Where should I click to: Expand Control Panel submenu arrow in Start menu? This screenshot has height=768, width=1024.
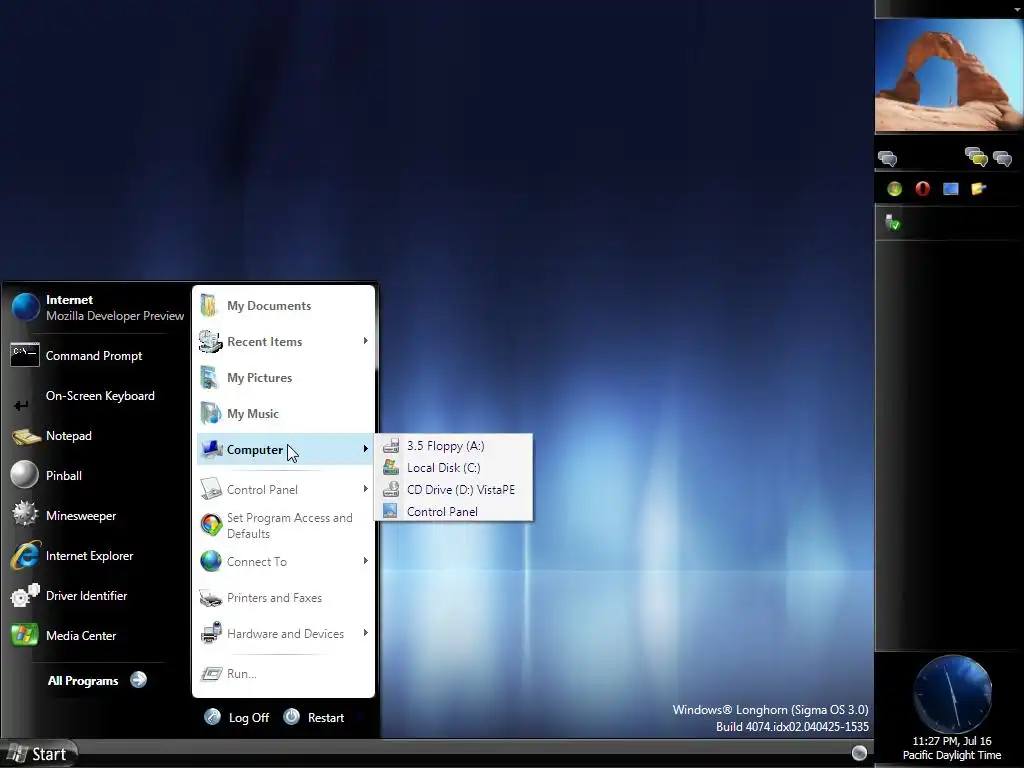point(365,489)
